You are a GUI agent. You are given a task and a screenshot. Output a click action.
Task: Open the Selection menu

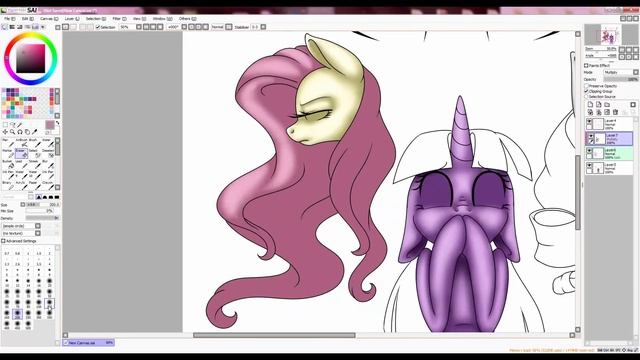click(x=96, y=19)
